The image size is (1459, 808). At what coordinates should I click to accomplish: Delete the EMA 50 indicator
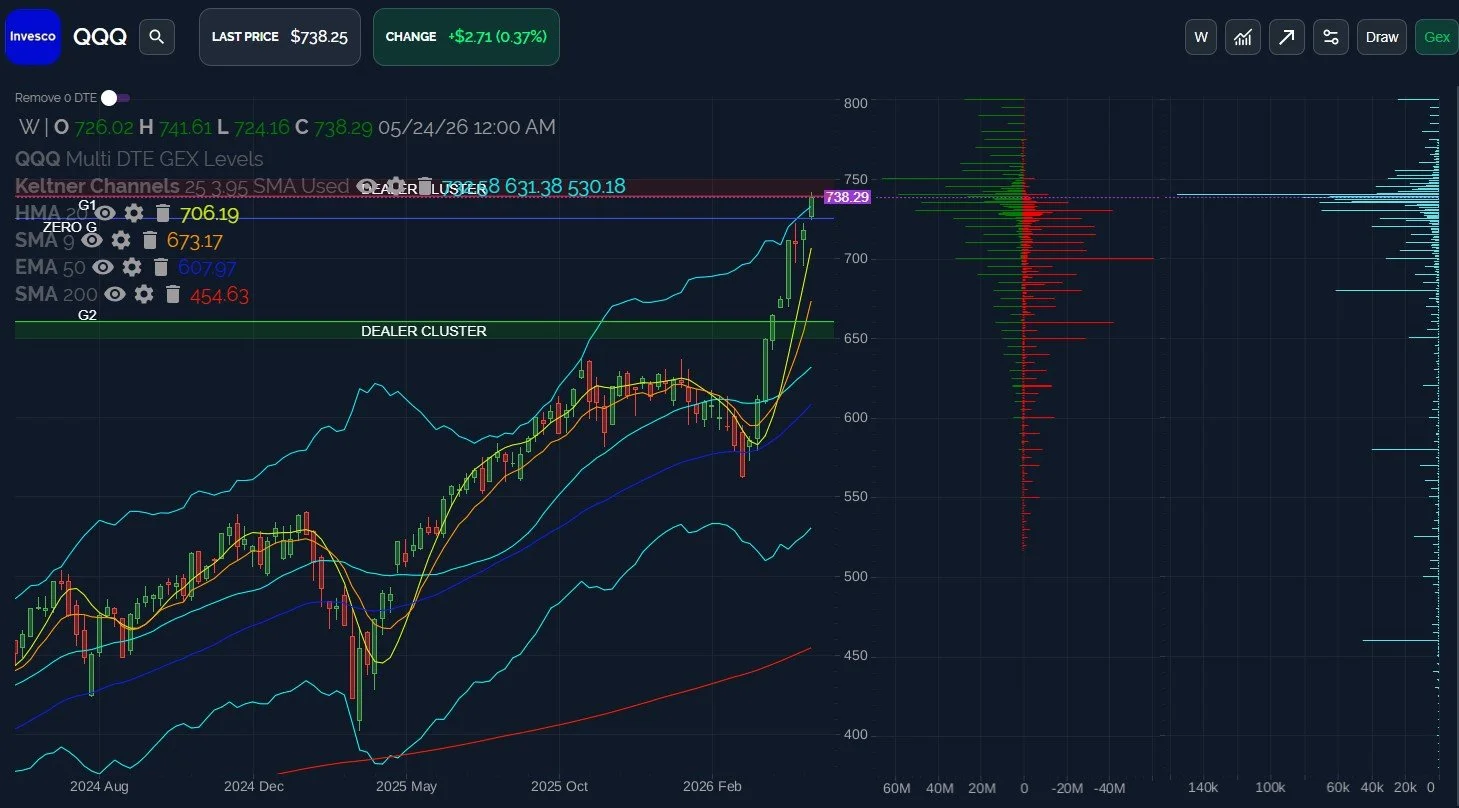pyautogui.click(x=161, y=267)
